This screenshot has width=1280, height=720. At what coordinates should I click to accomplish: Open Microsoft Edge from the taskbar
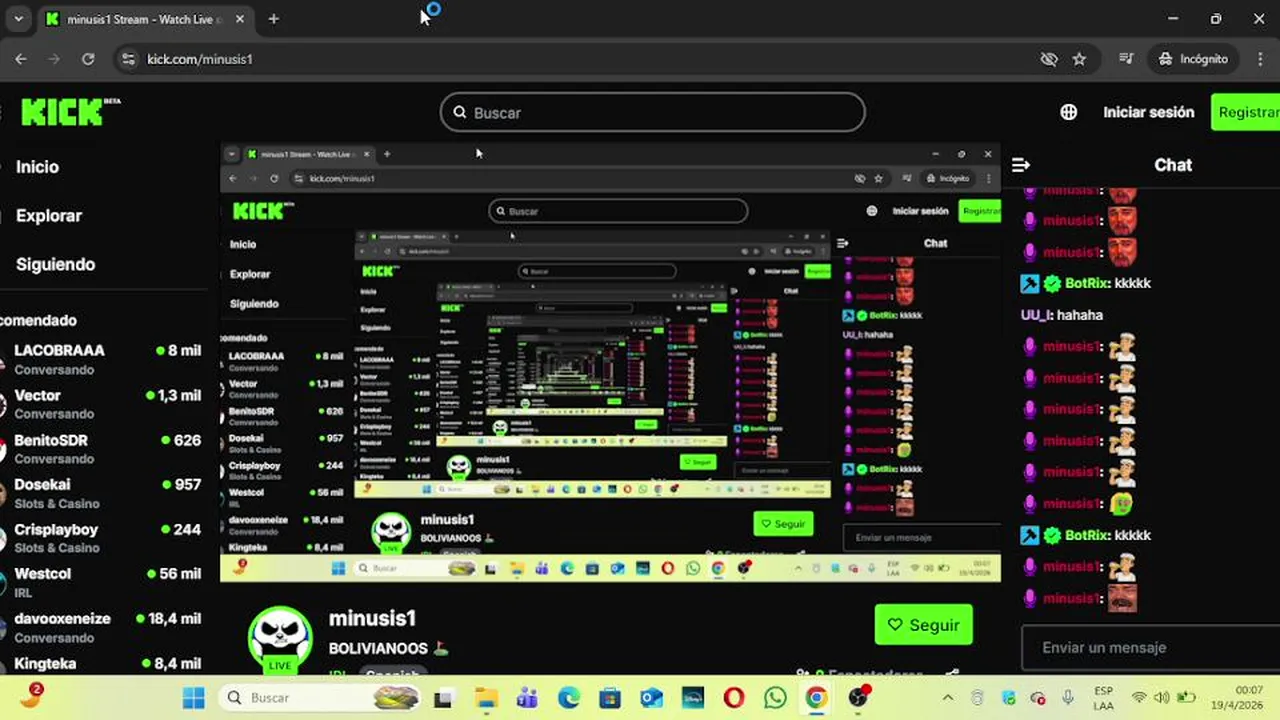point(569,698)
